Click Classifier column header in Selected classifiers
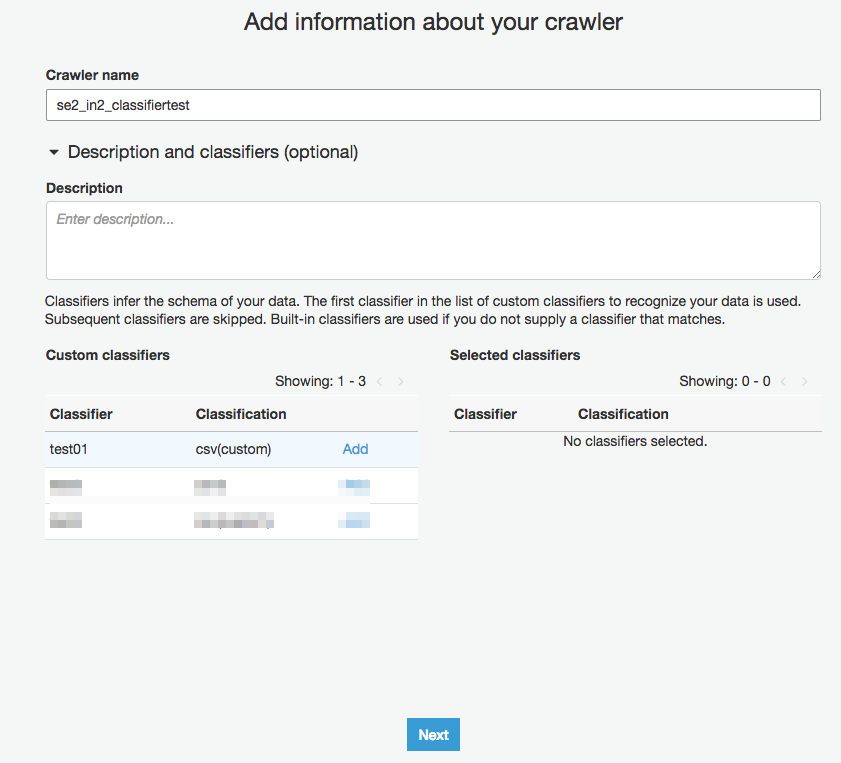This screenshot has width=841, height=763. (x=485, y=414)
